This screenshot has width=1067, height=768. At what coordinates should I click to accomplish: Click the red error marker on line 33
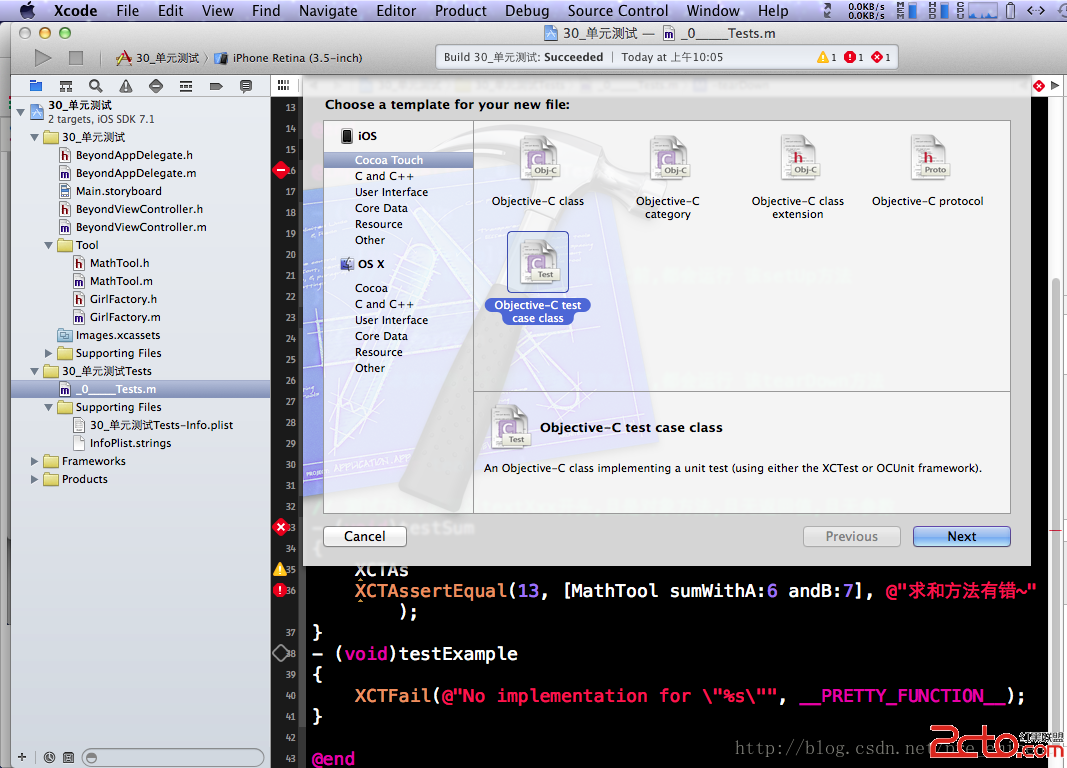[281, 527]
